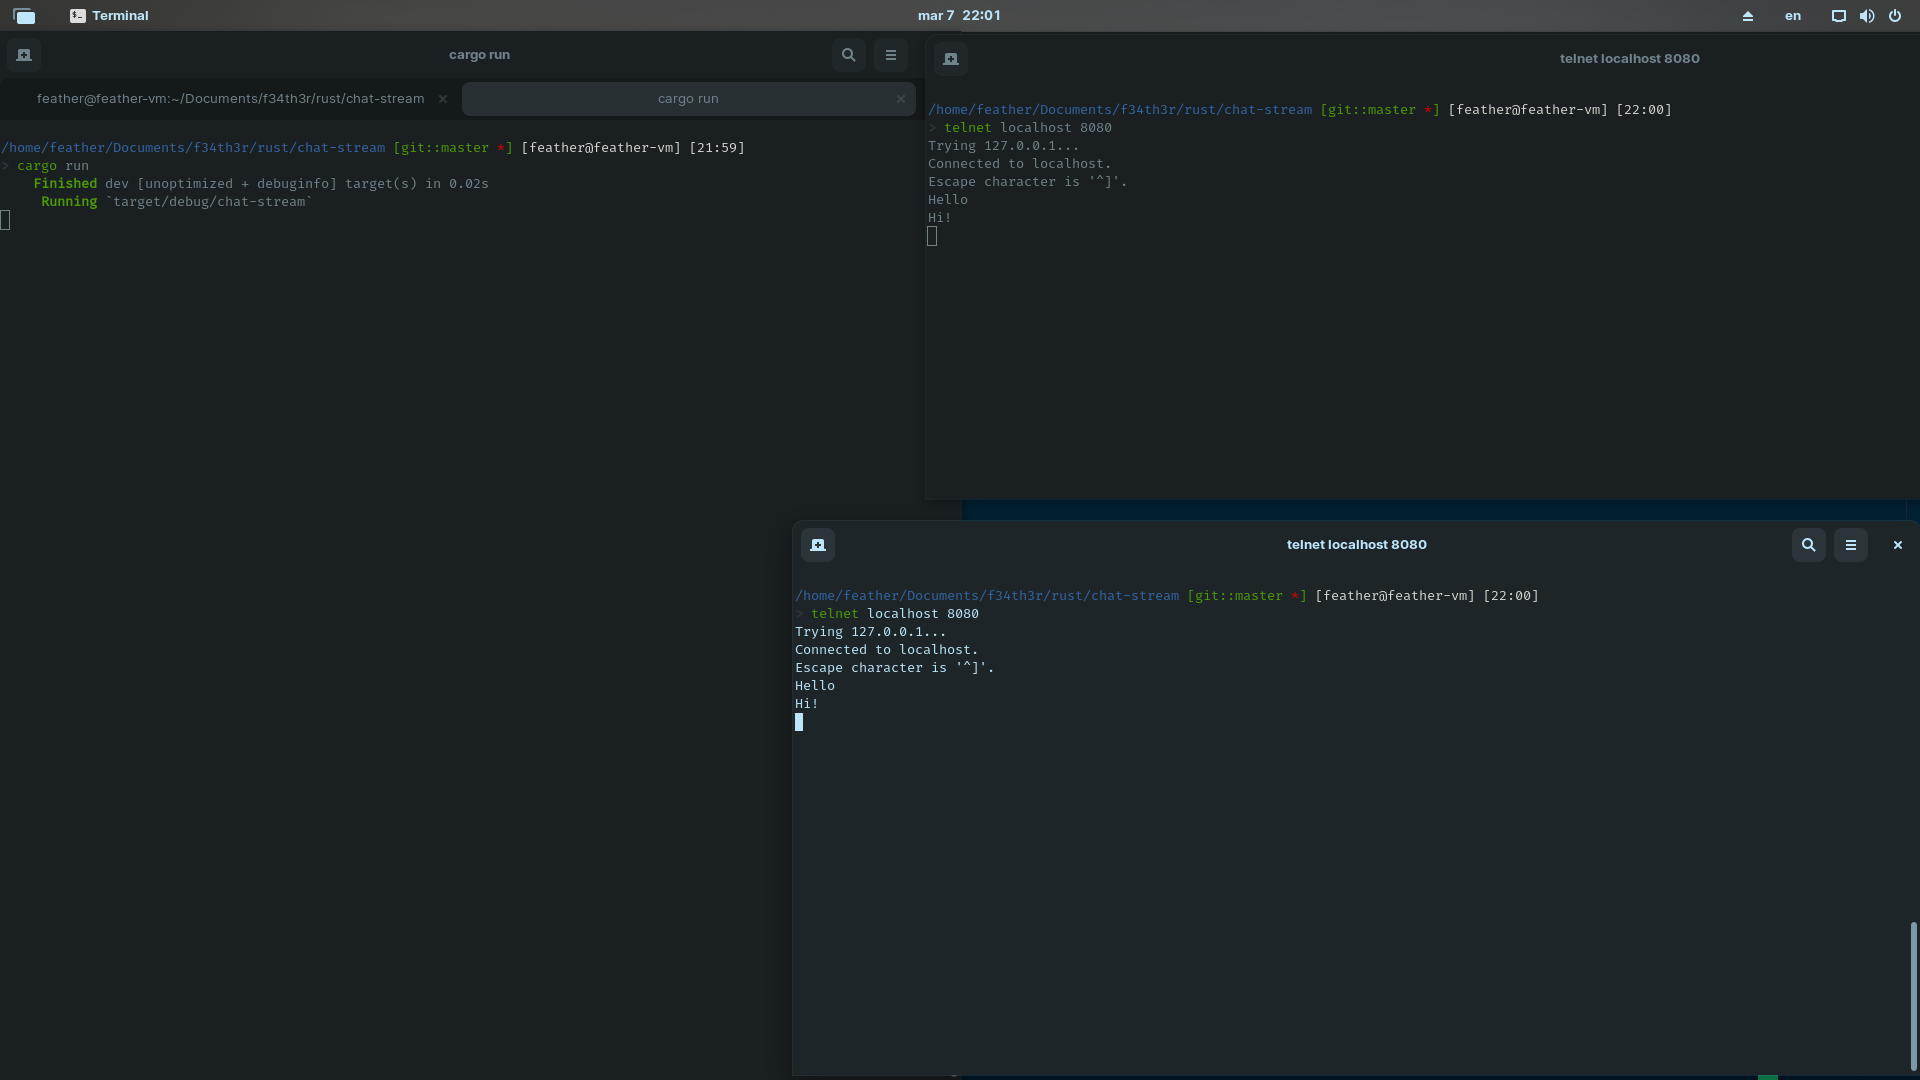
Task: Close the feather@feather-vm chat-stream tab
Action: coord(443,99)
